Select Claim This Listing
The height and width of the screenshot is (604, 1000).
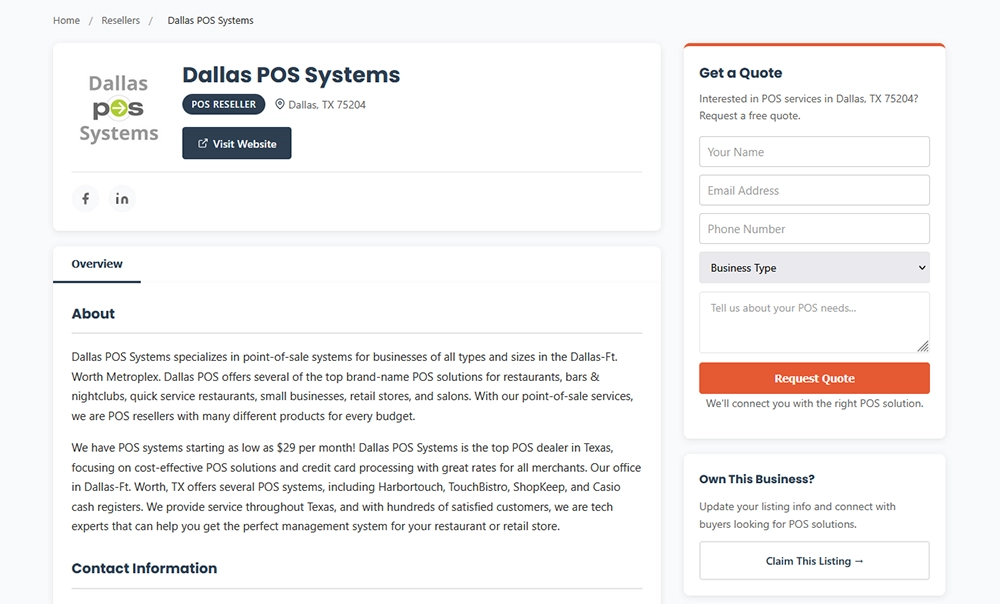[814, 561]
